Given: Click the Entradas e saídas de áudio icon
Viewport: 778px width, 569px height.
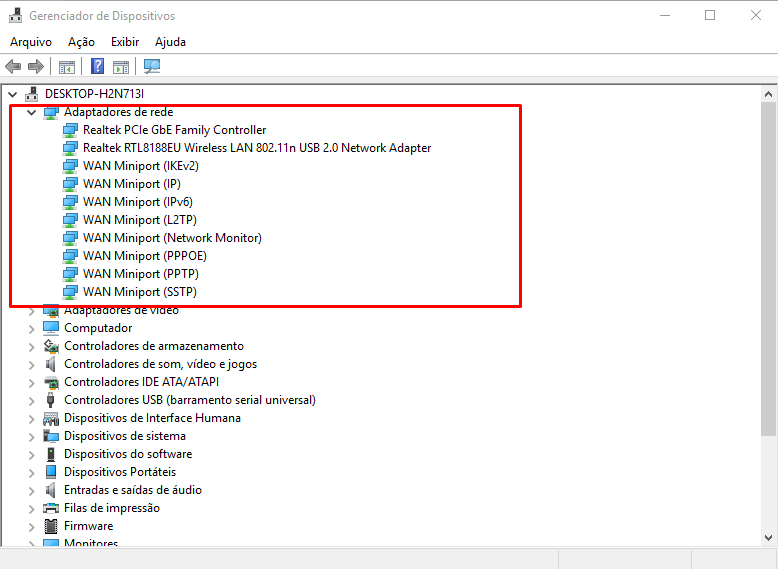Looking at the screenshot, I should [51, 490].
